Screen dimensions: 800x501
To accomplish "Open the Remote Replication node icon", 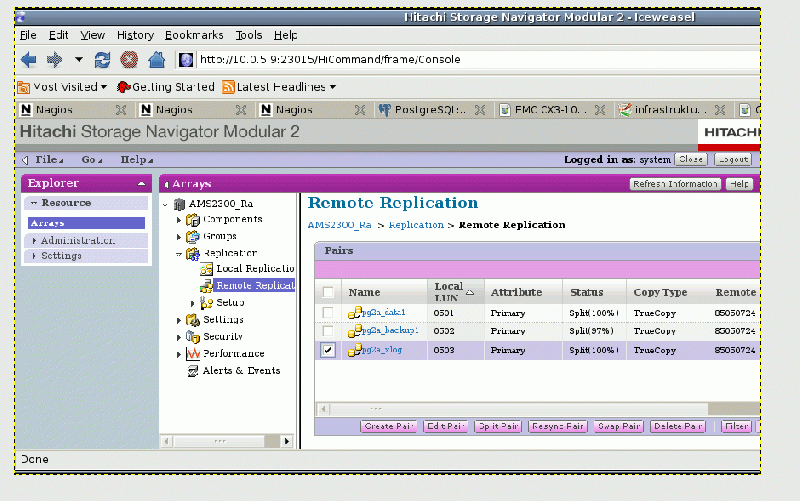I will 206,286.
